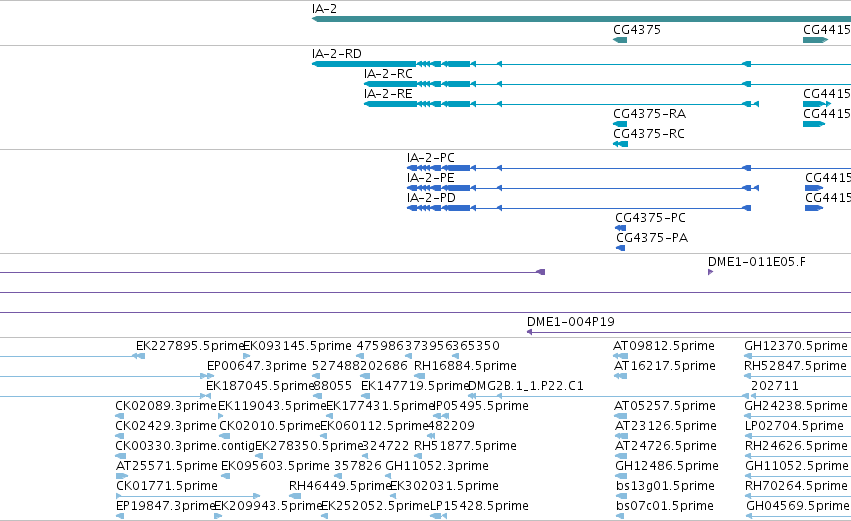The width and height of the screenshot is (851, 521).
Task: Click the IA-2 gene label
Action: pos(324,9)
